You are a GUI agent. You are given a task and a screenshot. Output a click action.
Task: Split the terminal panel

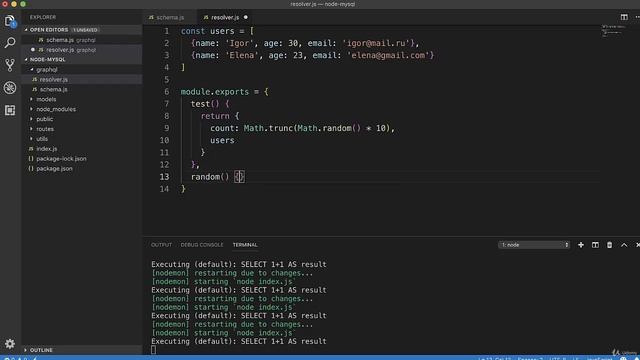595,245
